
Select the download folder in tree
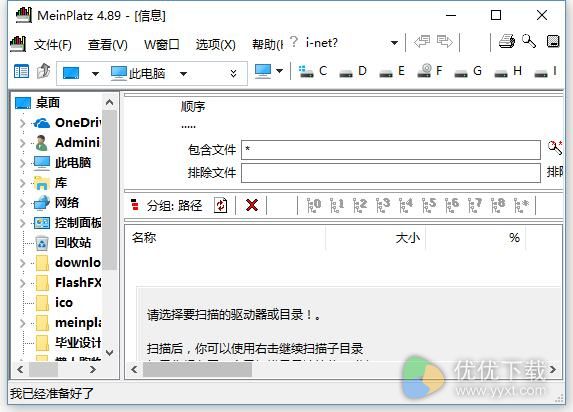(x=68, y=262)
